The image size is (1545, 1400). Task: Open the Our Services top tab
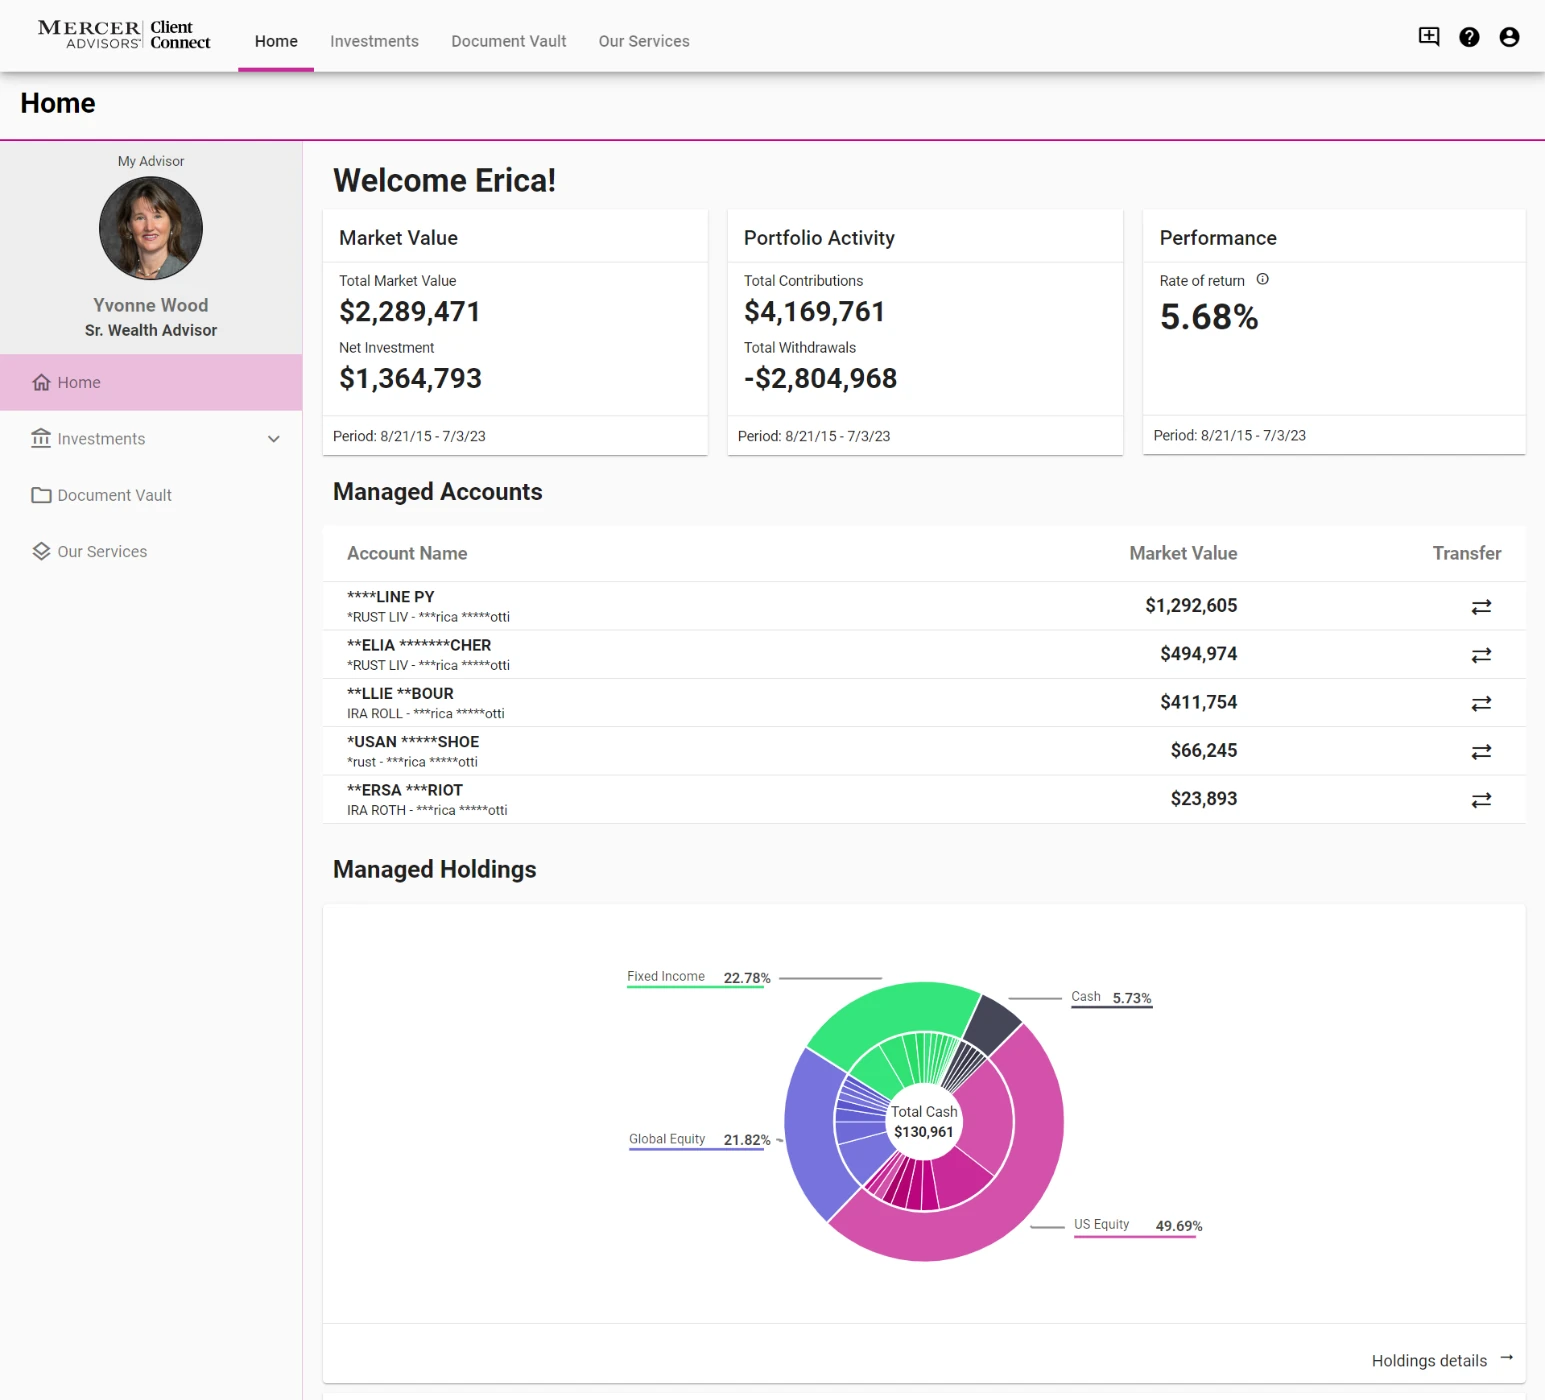[644, 41]
